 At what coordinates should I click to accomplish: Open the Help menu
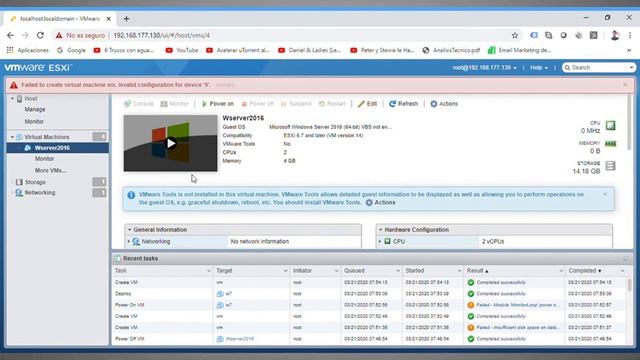pos(539,68)
